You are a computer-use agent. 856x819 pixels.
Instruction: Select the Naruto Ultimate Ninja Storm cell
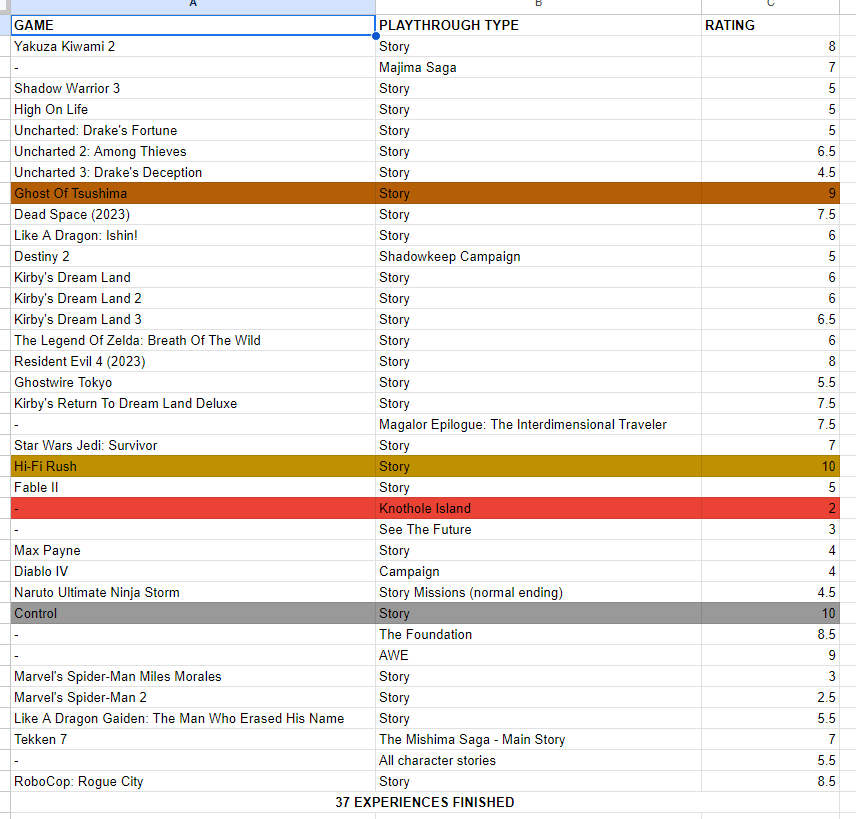point(193,593)
